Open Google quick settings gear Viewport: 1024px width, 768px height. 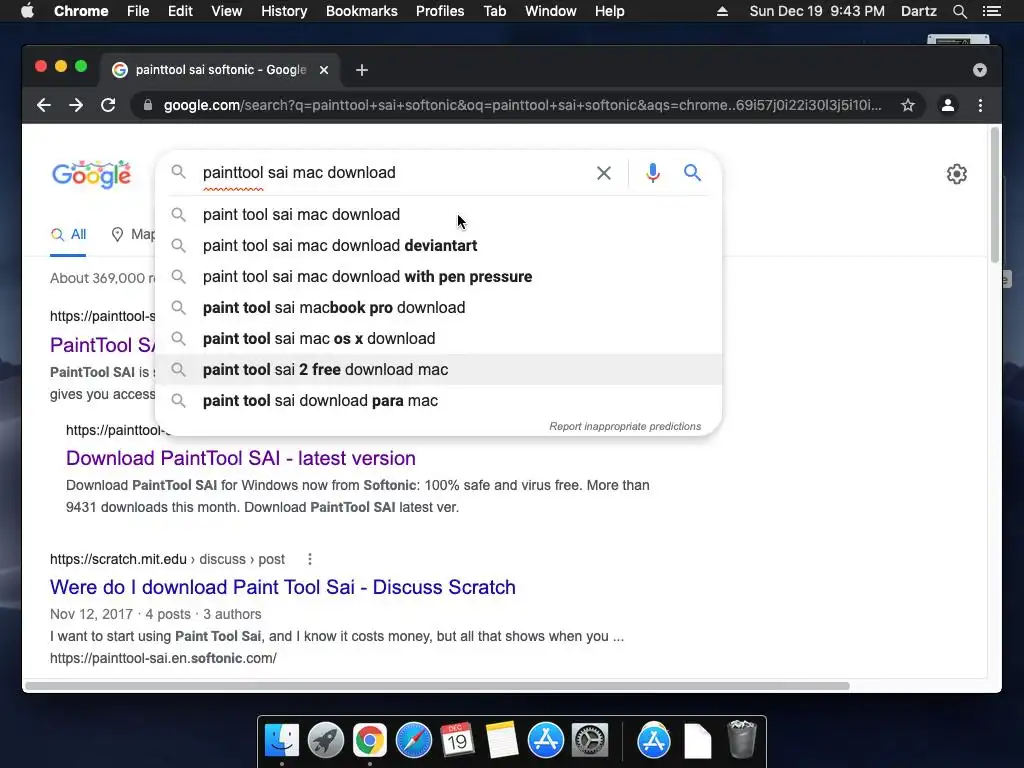click(x=957, y=174)
